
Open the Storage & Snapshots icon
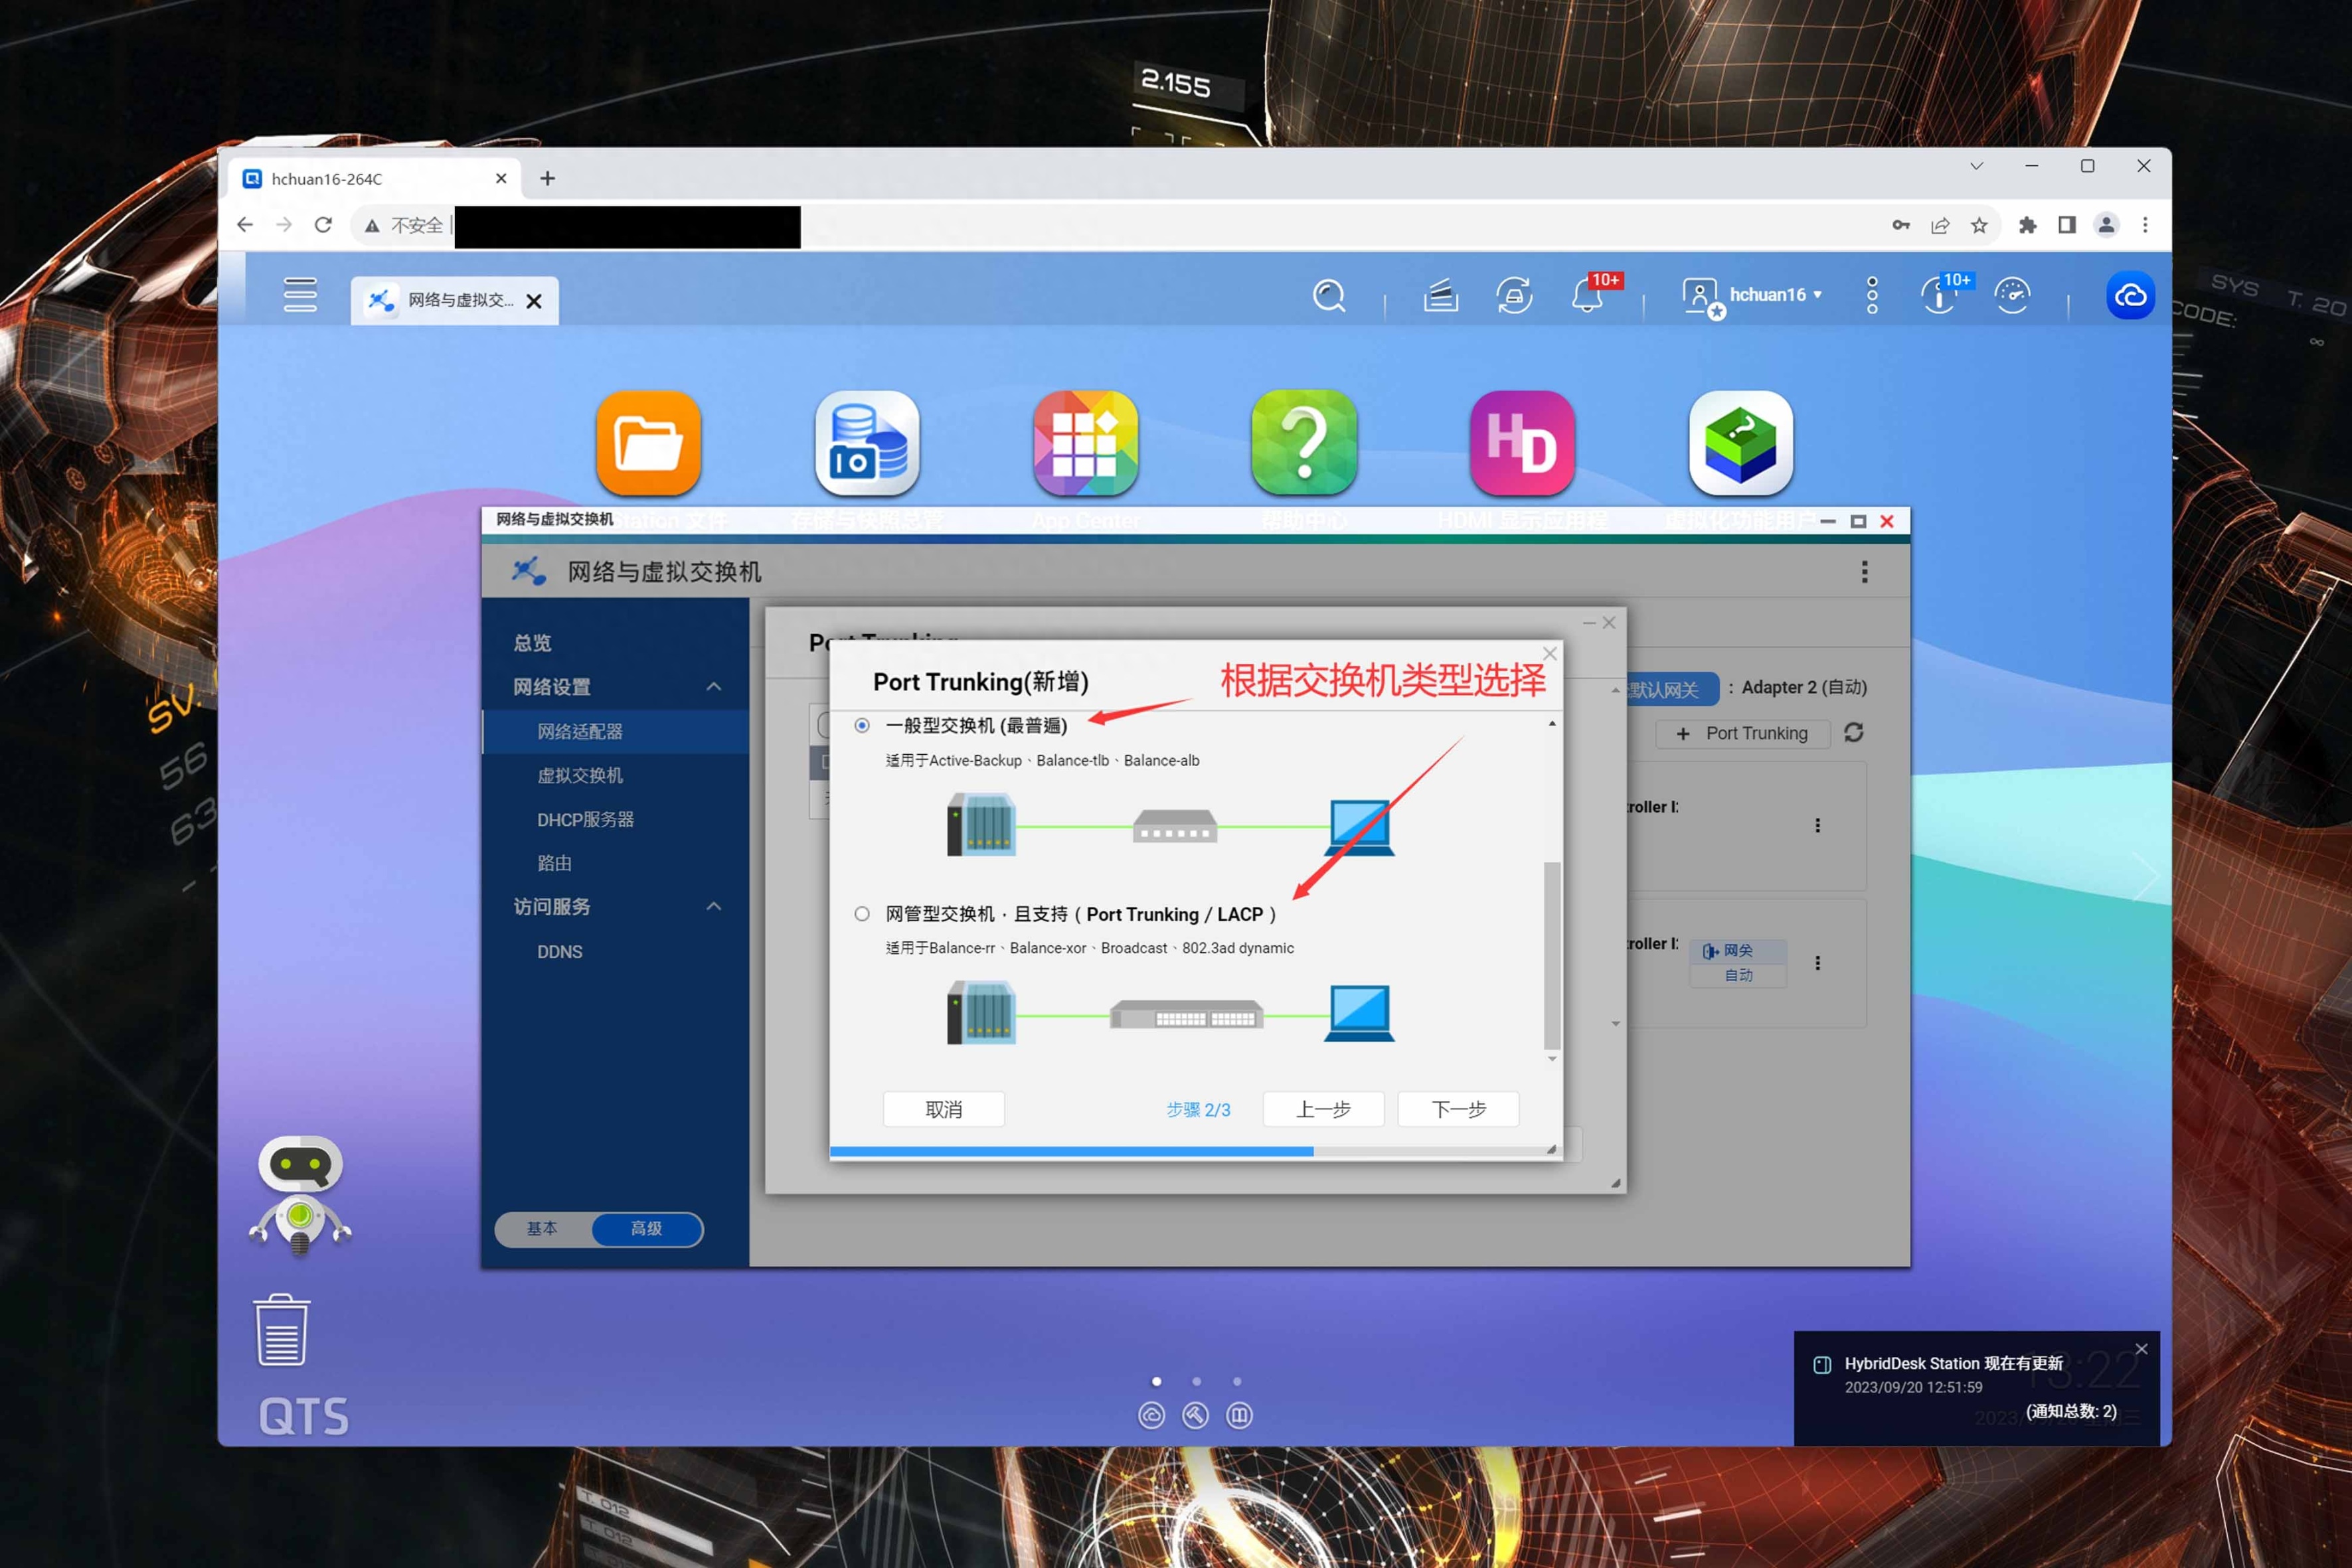867,443
